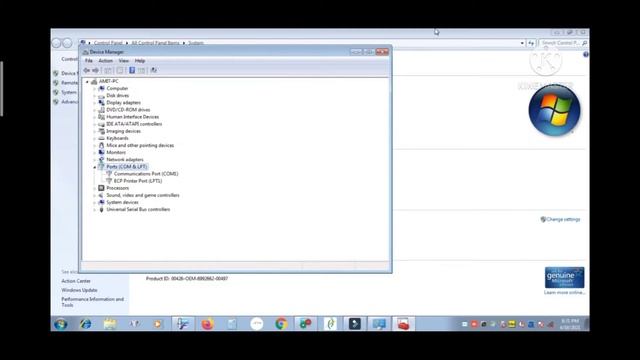Viewport: 640px width, 360px height.
Task: Select the Keyboards label in tree
Action: (118, 138)
